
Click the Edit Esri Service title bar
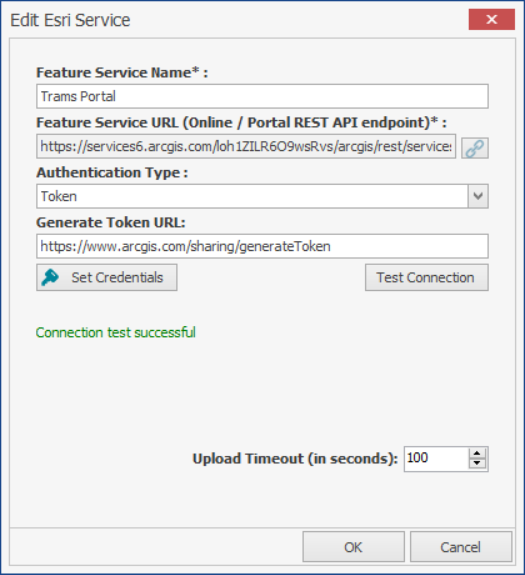coord(235,20)
